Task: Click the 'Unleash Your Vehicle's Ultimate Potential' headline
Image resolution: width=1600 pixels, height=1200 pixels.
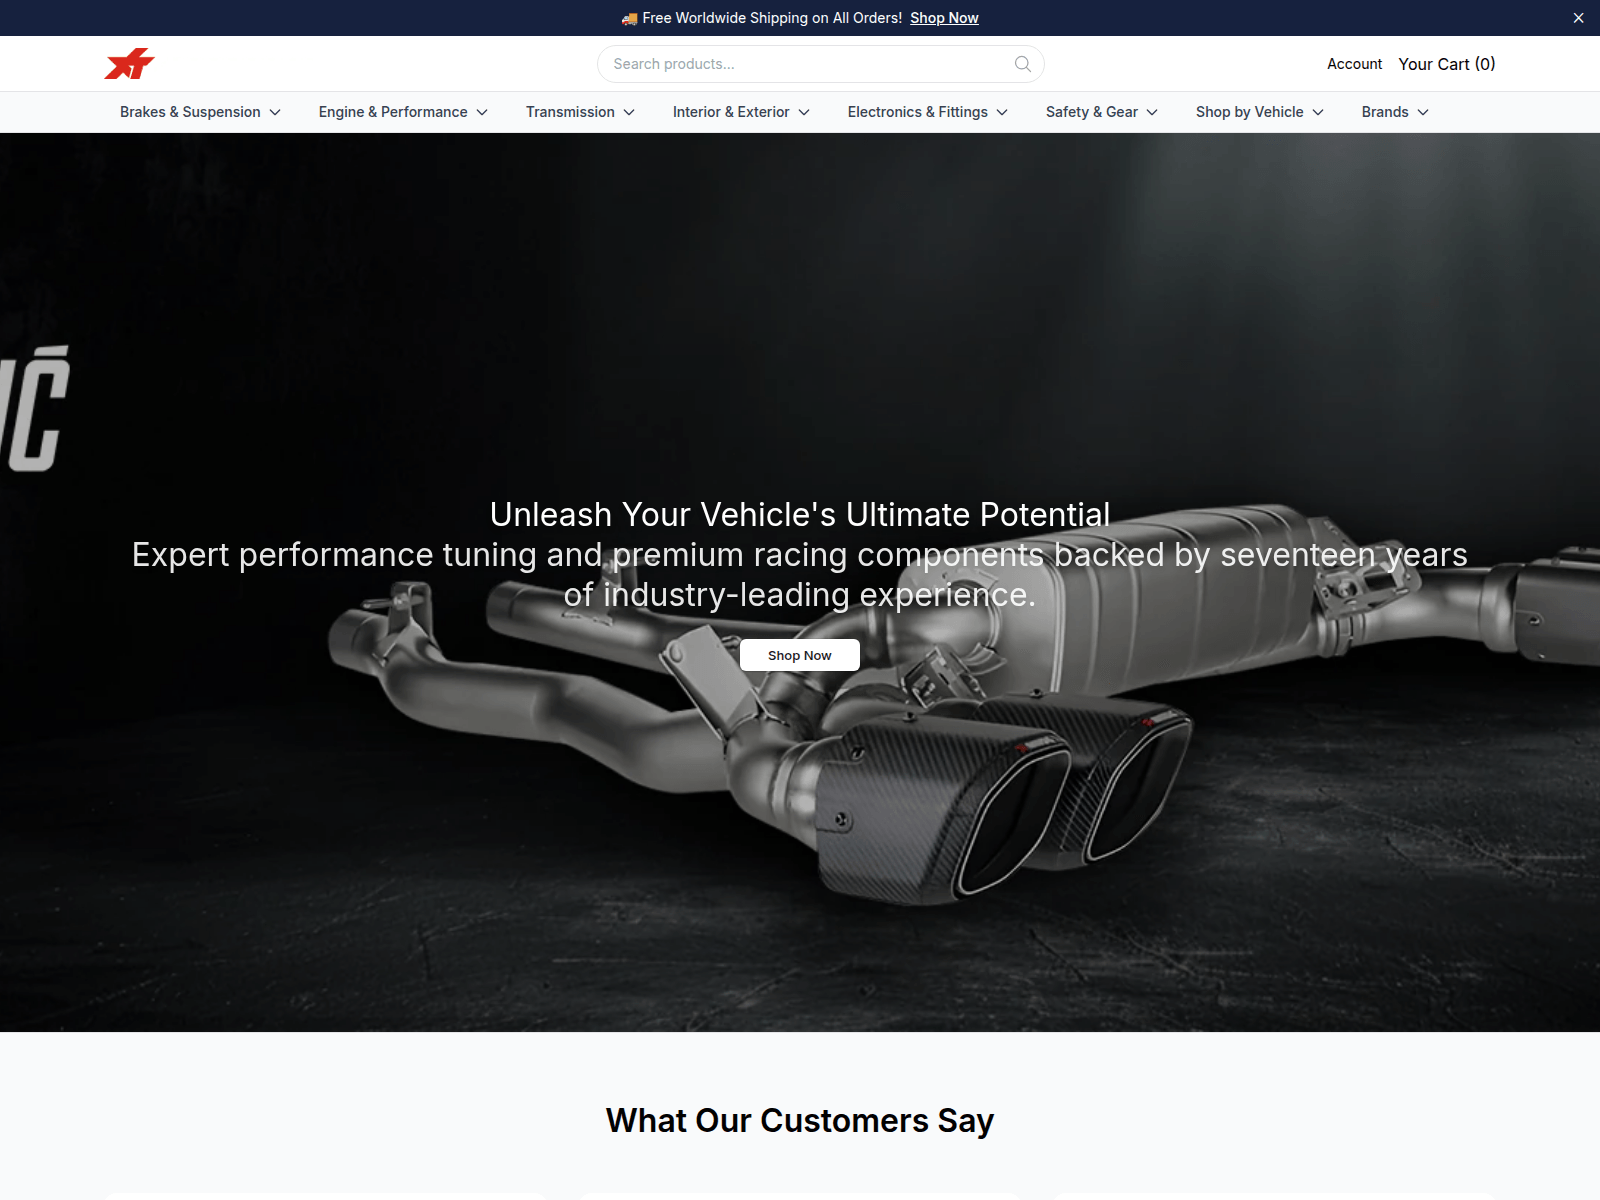Action: pos(800,514)
